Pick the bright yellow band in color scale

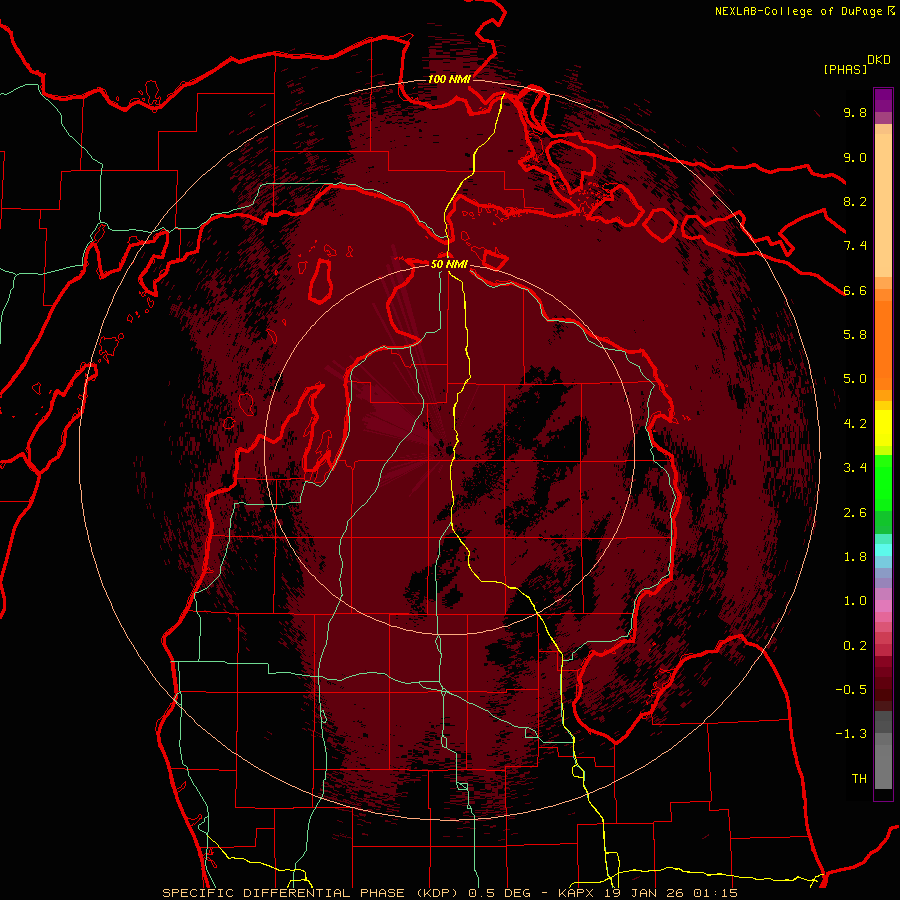[883, 428]
